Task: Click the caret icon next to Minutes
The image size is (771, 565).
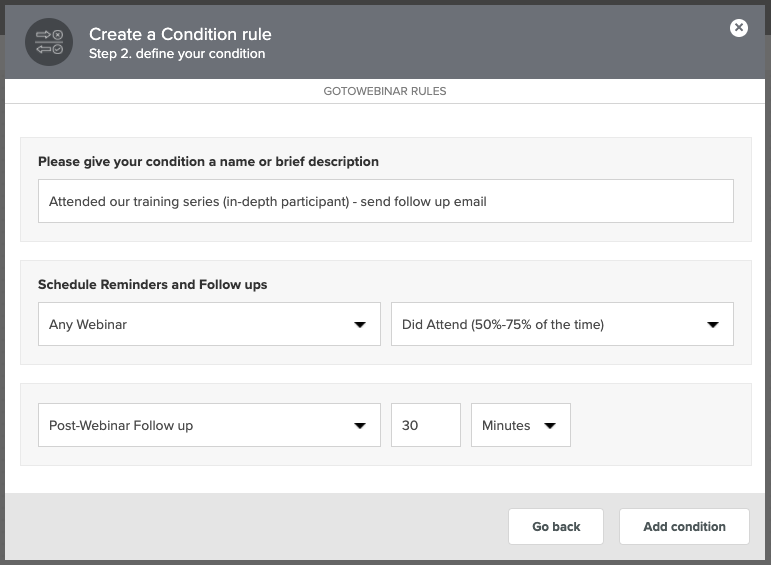Action: 550,426
